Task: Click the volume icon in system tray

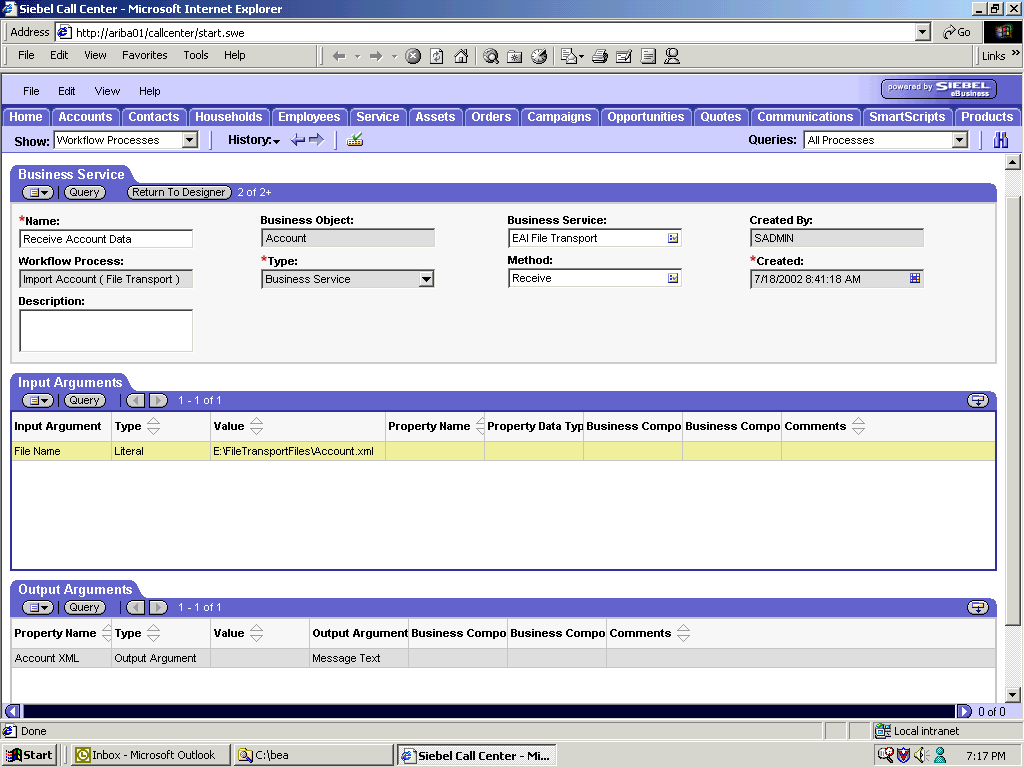Action: (918, 756)
